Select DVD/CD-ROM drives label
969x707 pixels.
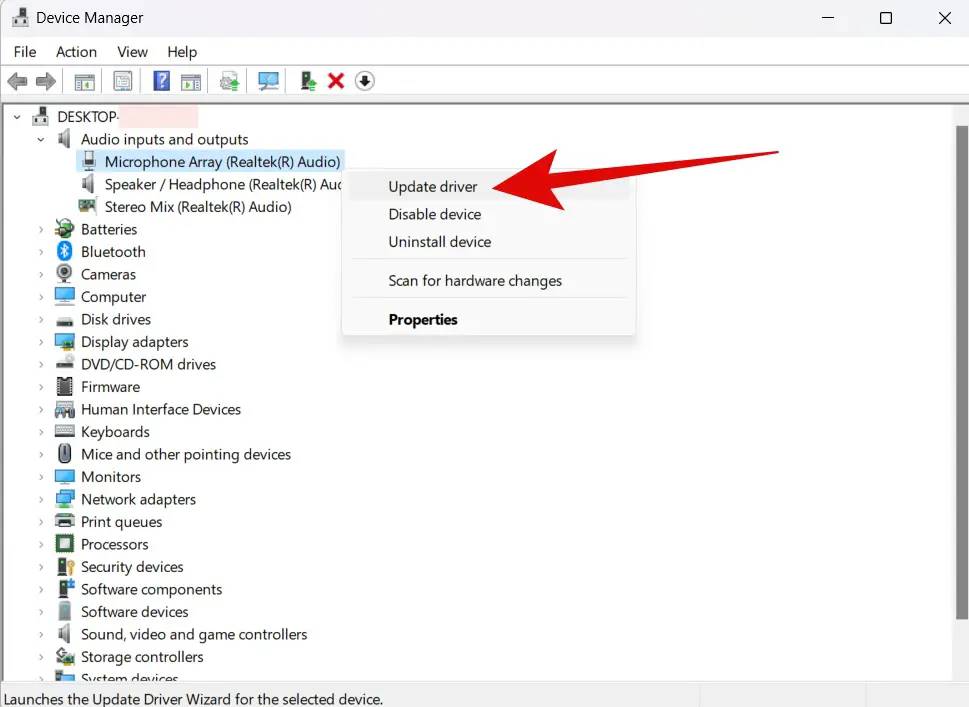click(x=148, y=365)
